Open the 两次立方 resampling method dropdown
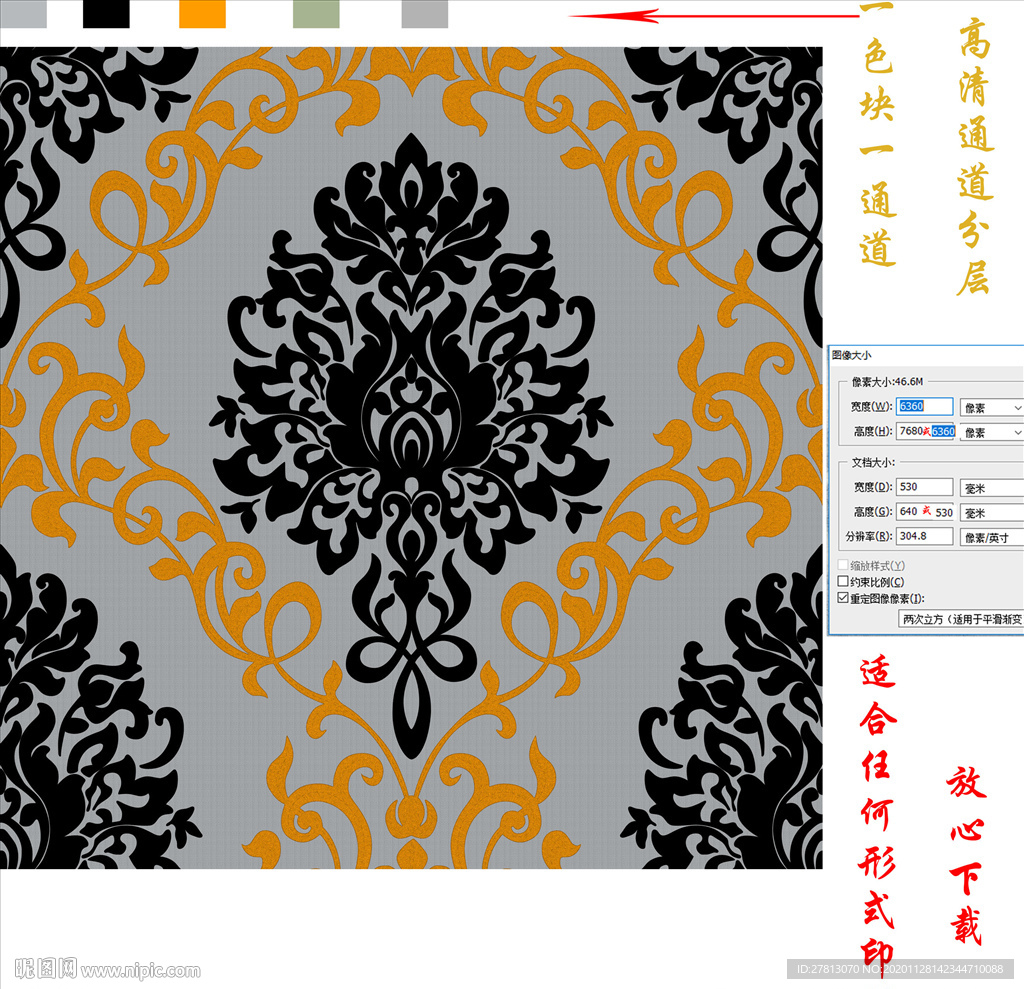Viewport: 1024px width, 989px height. 961,619
